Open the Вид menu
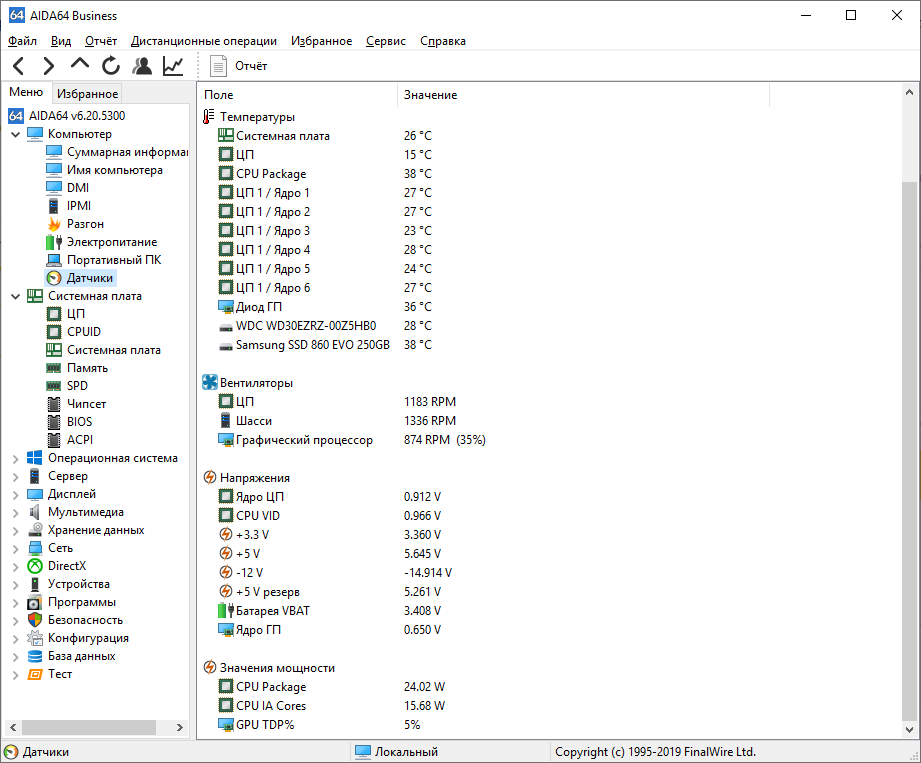 [x=60, y=41]
